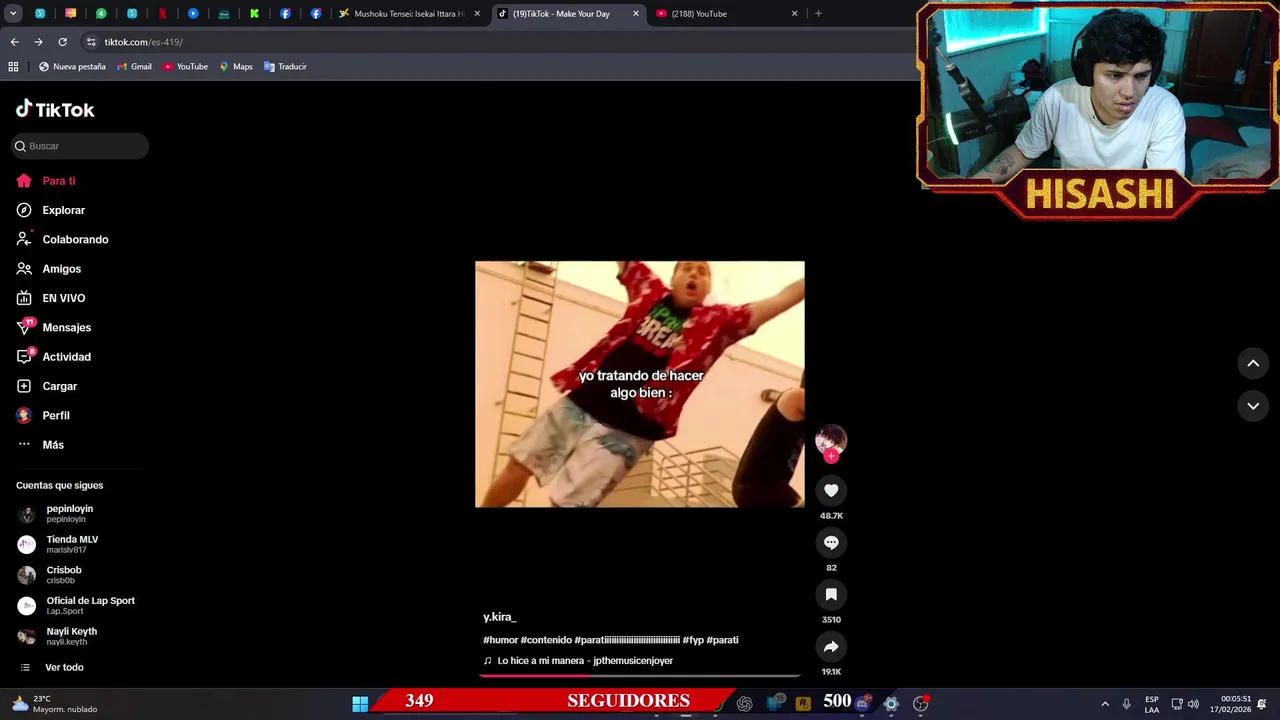Go back in browser history
This screenshot has height=720, width=1280.
click(14, 42)
